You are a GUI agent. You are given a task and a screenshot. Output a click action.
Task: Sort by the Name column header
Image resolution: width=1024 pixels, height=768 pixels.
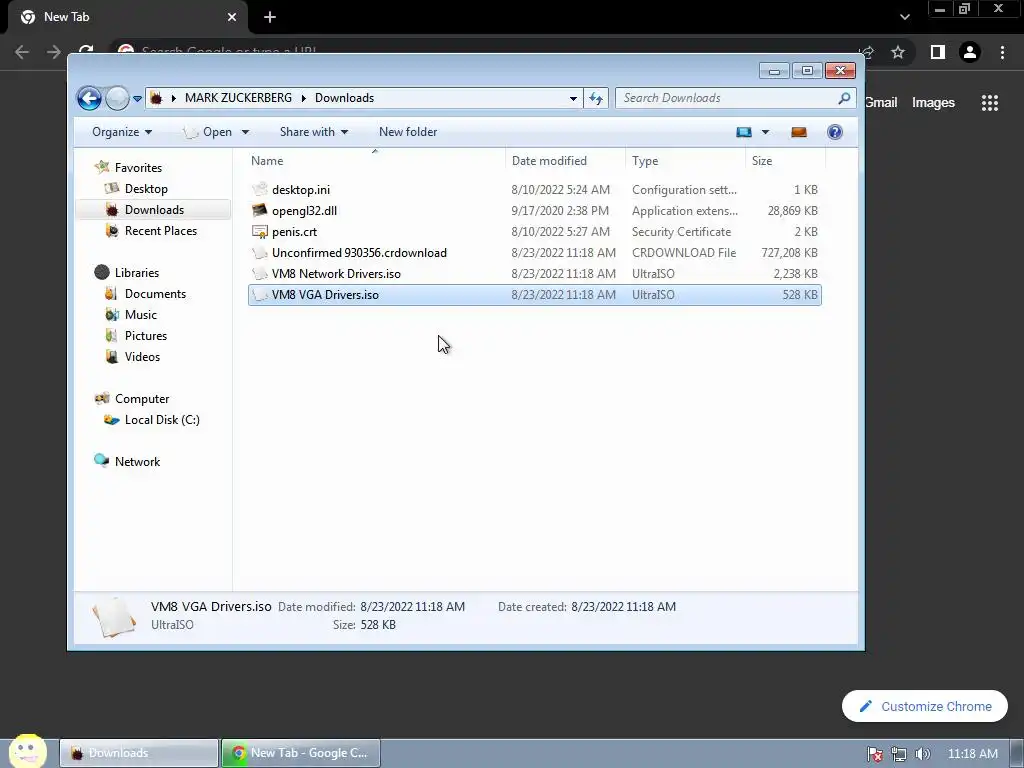point(376,161)
